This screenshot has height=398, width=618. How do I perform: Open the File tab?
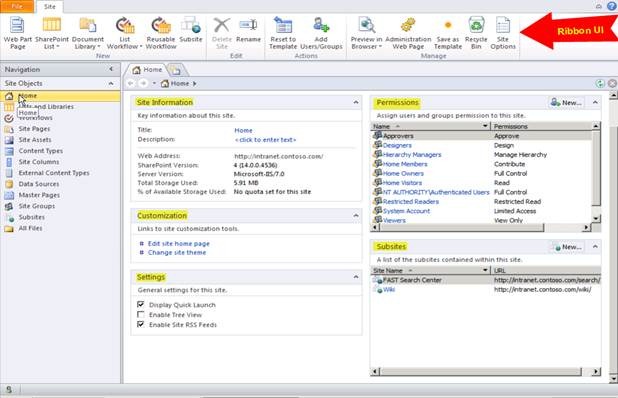coord(17,6)
